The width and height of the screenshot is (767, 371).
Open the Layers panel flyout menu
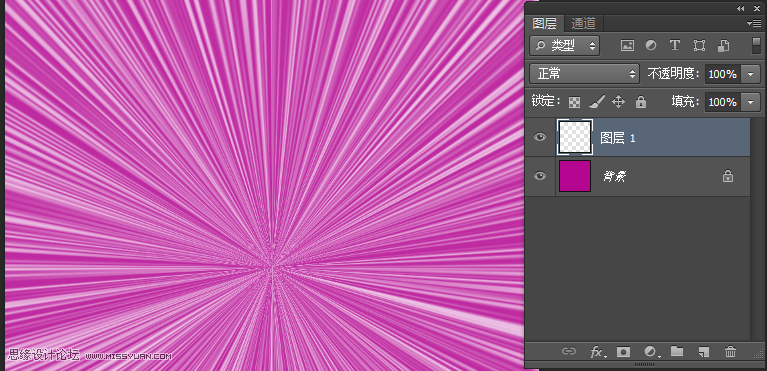coord(754,23)
